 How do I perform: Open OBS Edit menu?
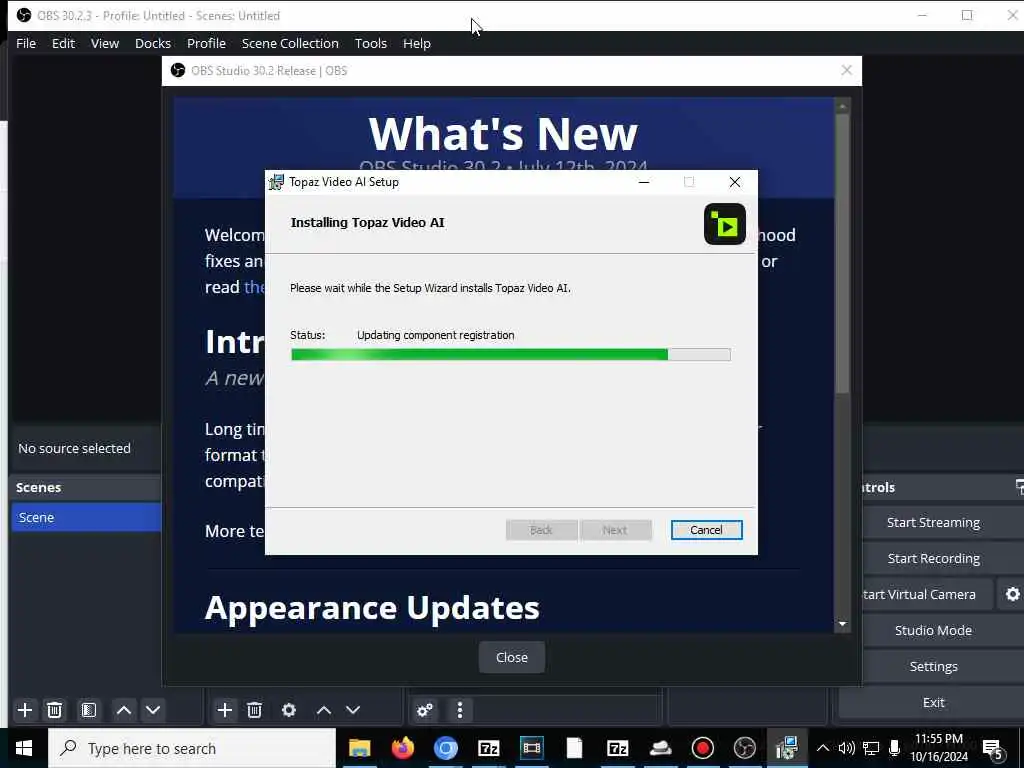tap(63, 43)
